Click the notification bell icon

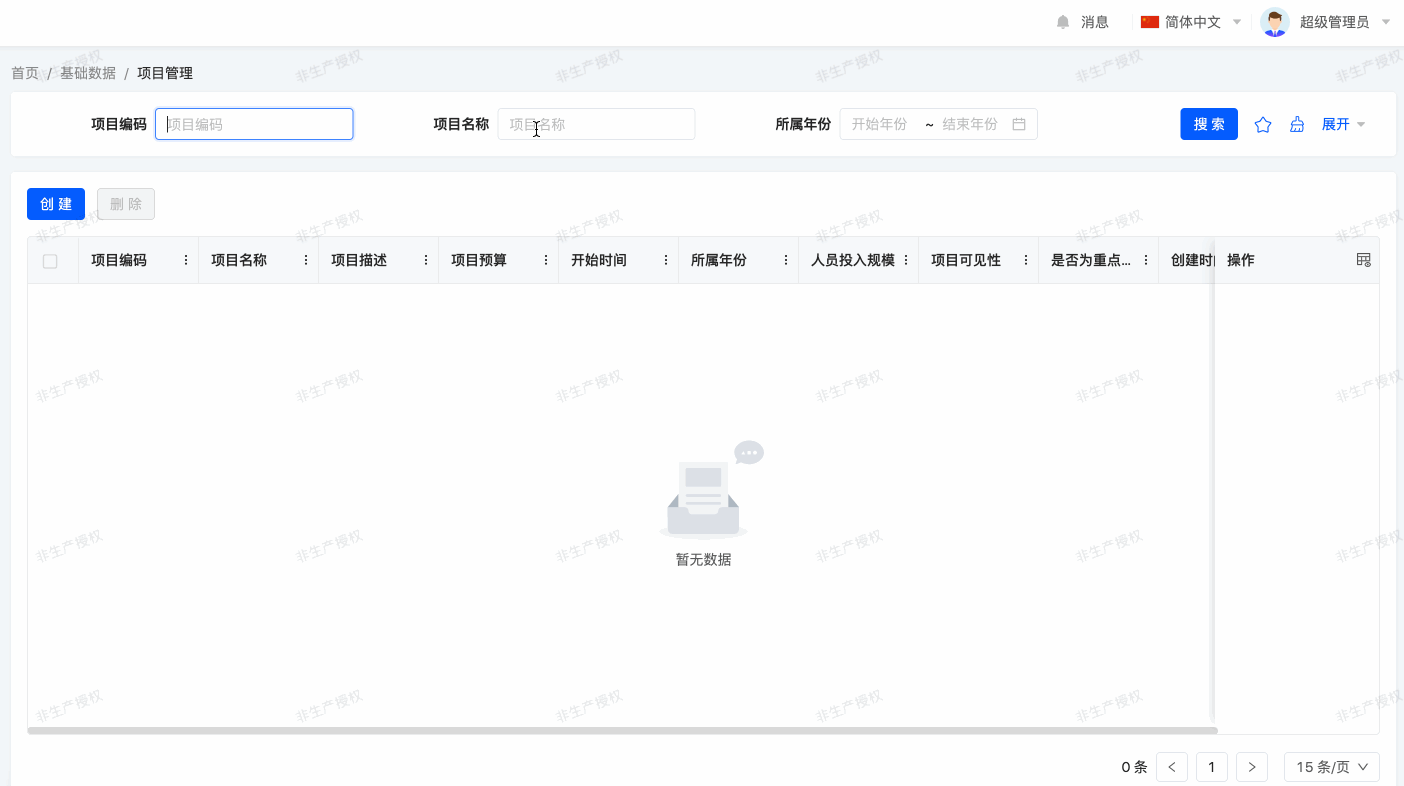pos(1063,22)
